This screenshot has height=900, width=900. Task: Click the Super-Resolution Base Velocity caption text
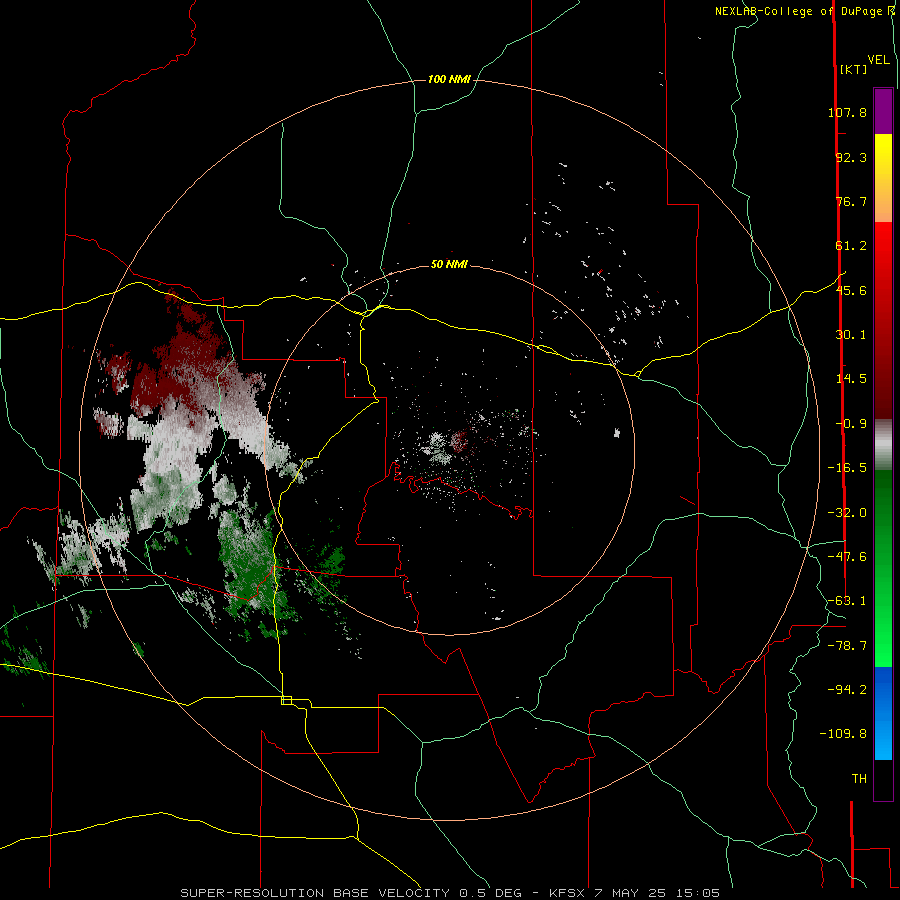[x=450, y=893]
